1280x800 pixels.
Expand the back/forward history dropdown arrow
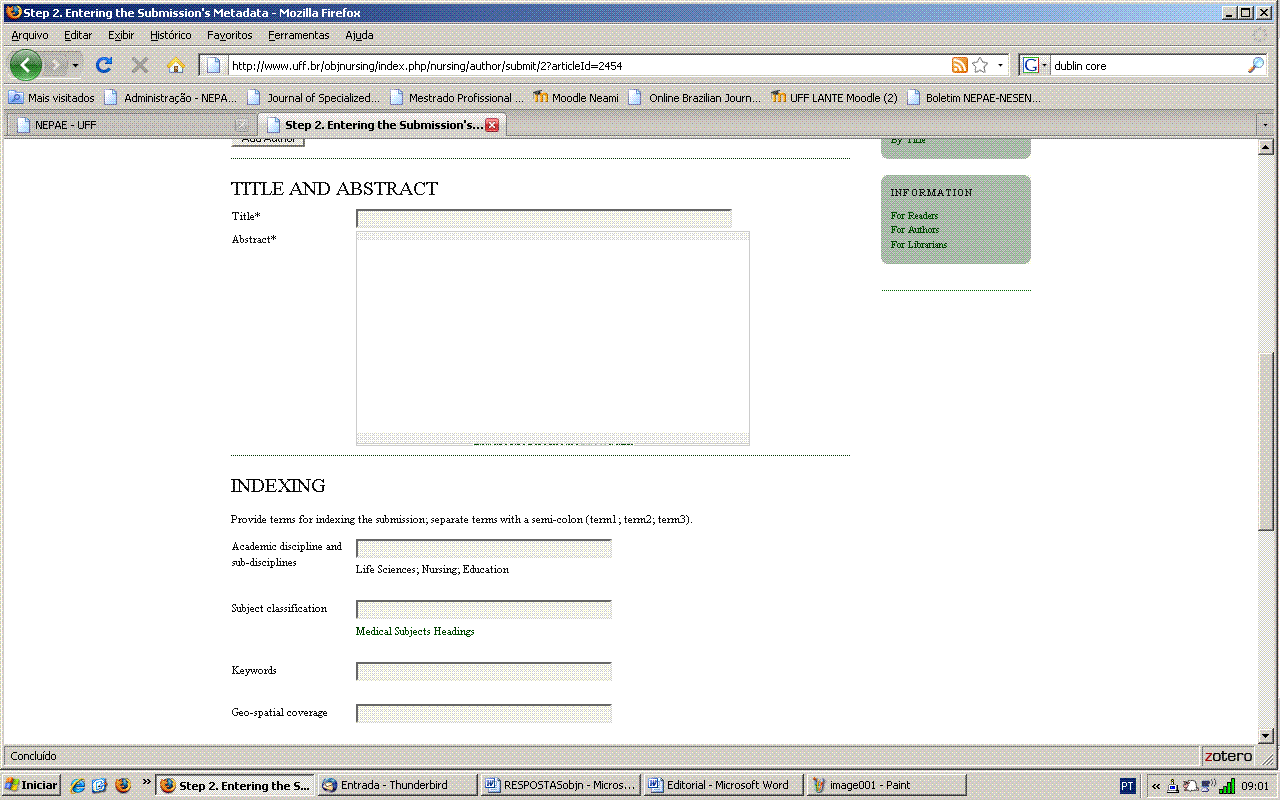click(75, 65)
